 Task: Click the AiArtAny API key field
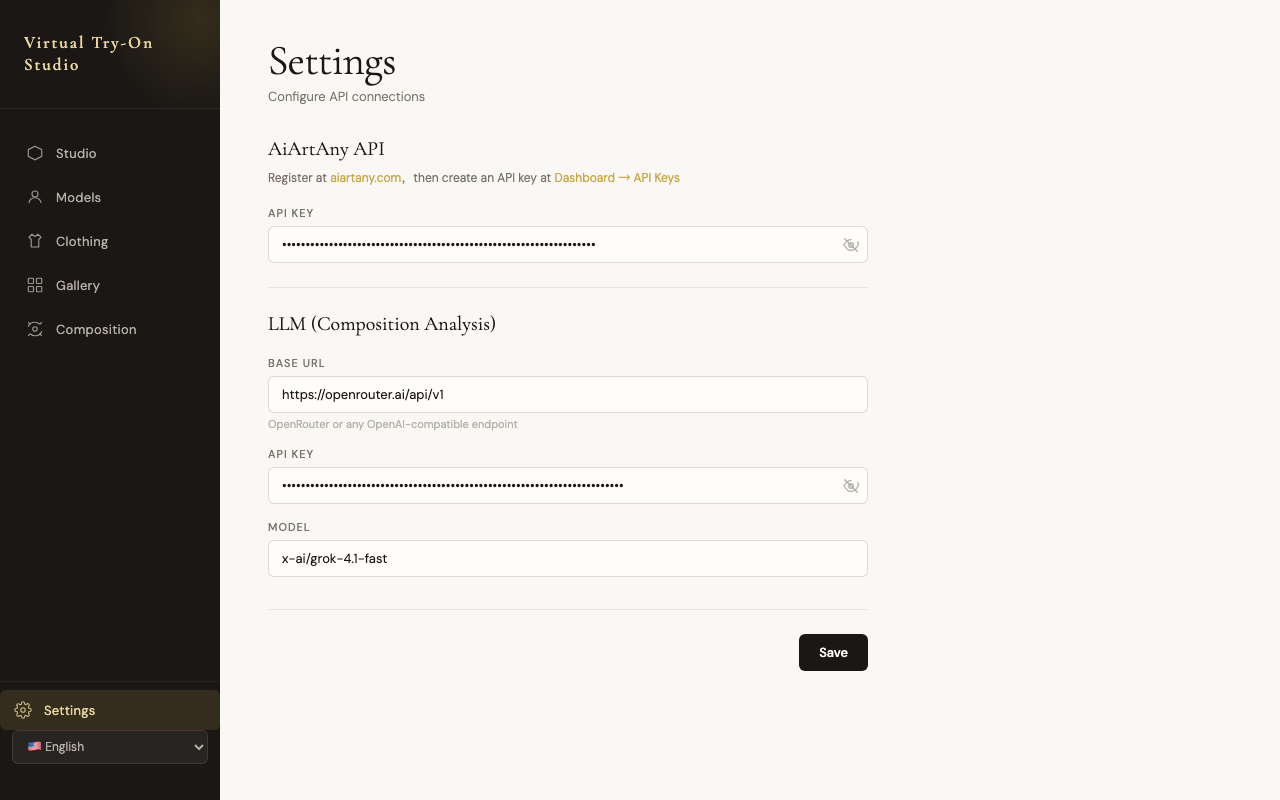coord(550,244)
